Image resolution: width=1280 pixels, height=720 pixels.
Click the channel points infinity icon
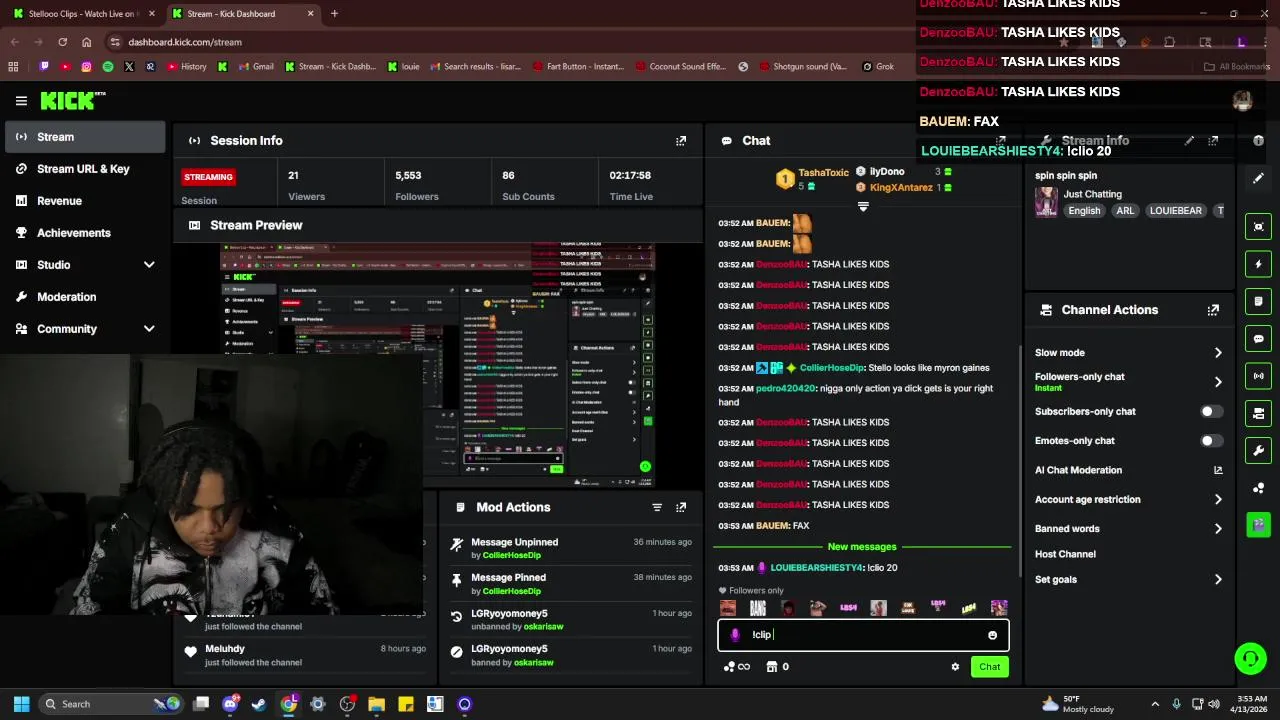(x=737, y=667)
